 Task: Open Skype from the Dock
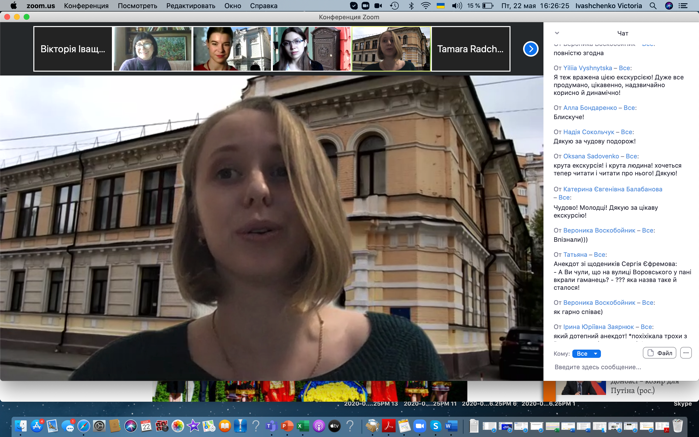(x=436, y=426)
